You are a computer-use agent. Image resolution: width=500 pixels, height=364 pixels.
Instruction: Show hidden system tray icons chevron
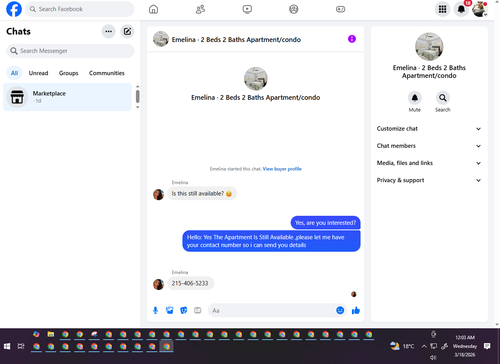coord(424,346)
